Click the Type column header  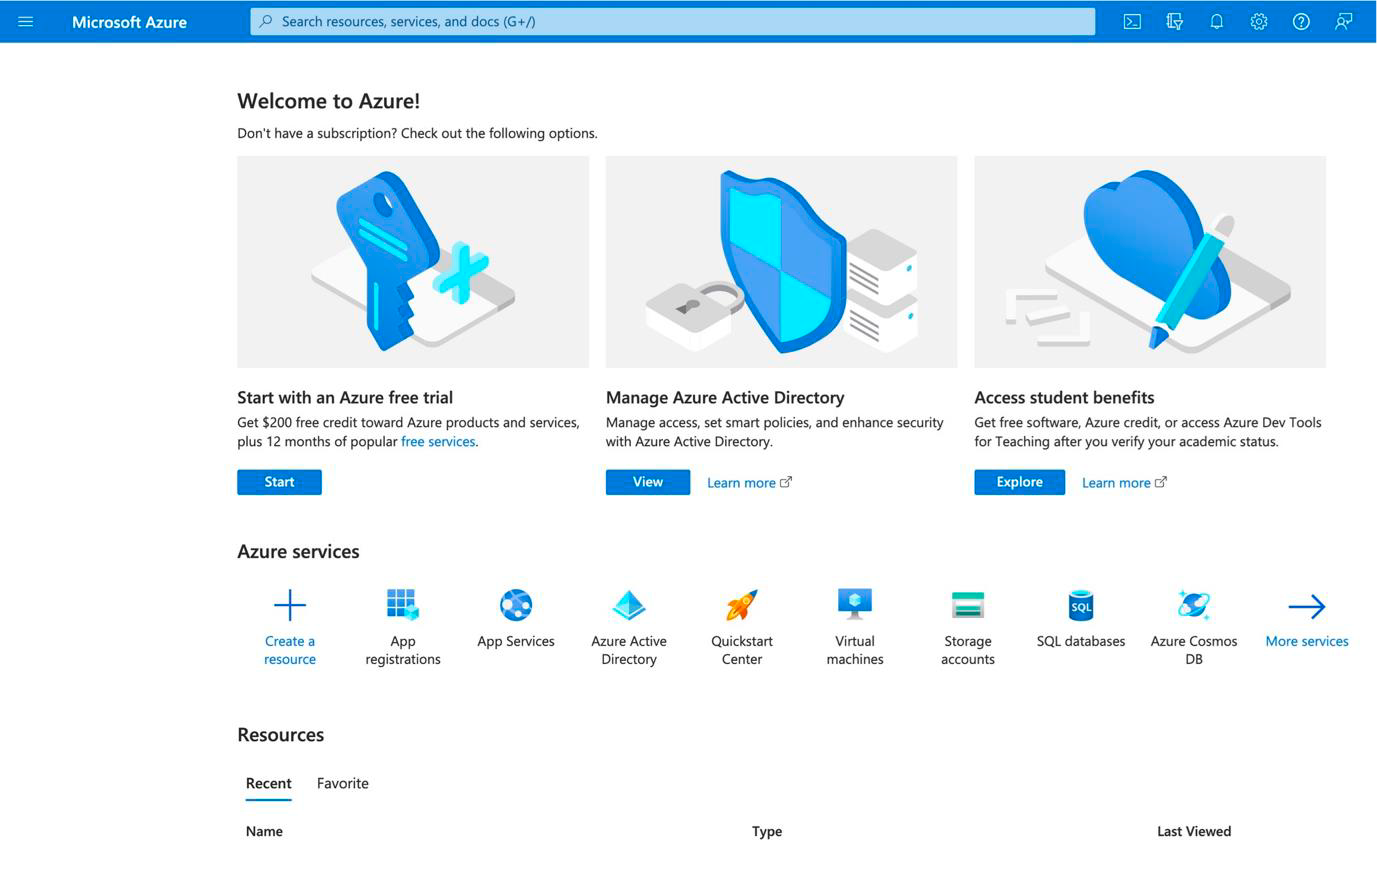pos(767,831)
